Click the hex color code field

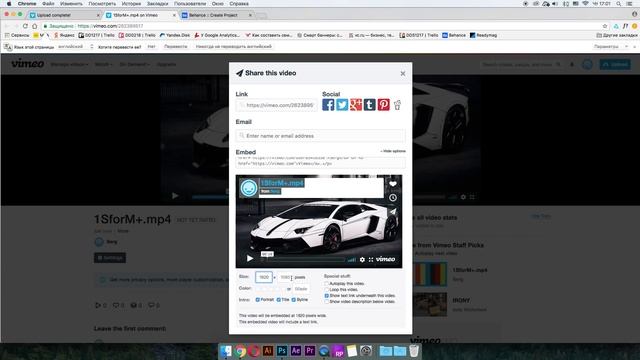pos(301,289)
